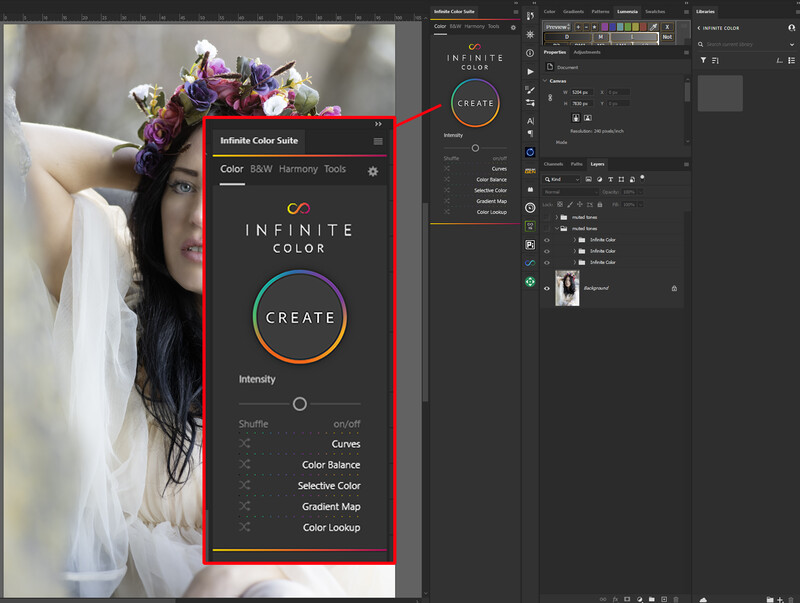Viewport: 800px width, 603px height.
Task: Click the Lumenzia M button
Action: (601, 37)
